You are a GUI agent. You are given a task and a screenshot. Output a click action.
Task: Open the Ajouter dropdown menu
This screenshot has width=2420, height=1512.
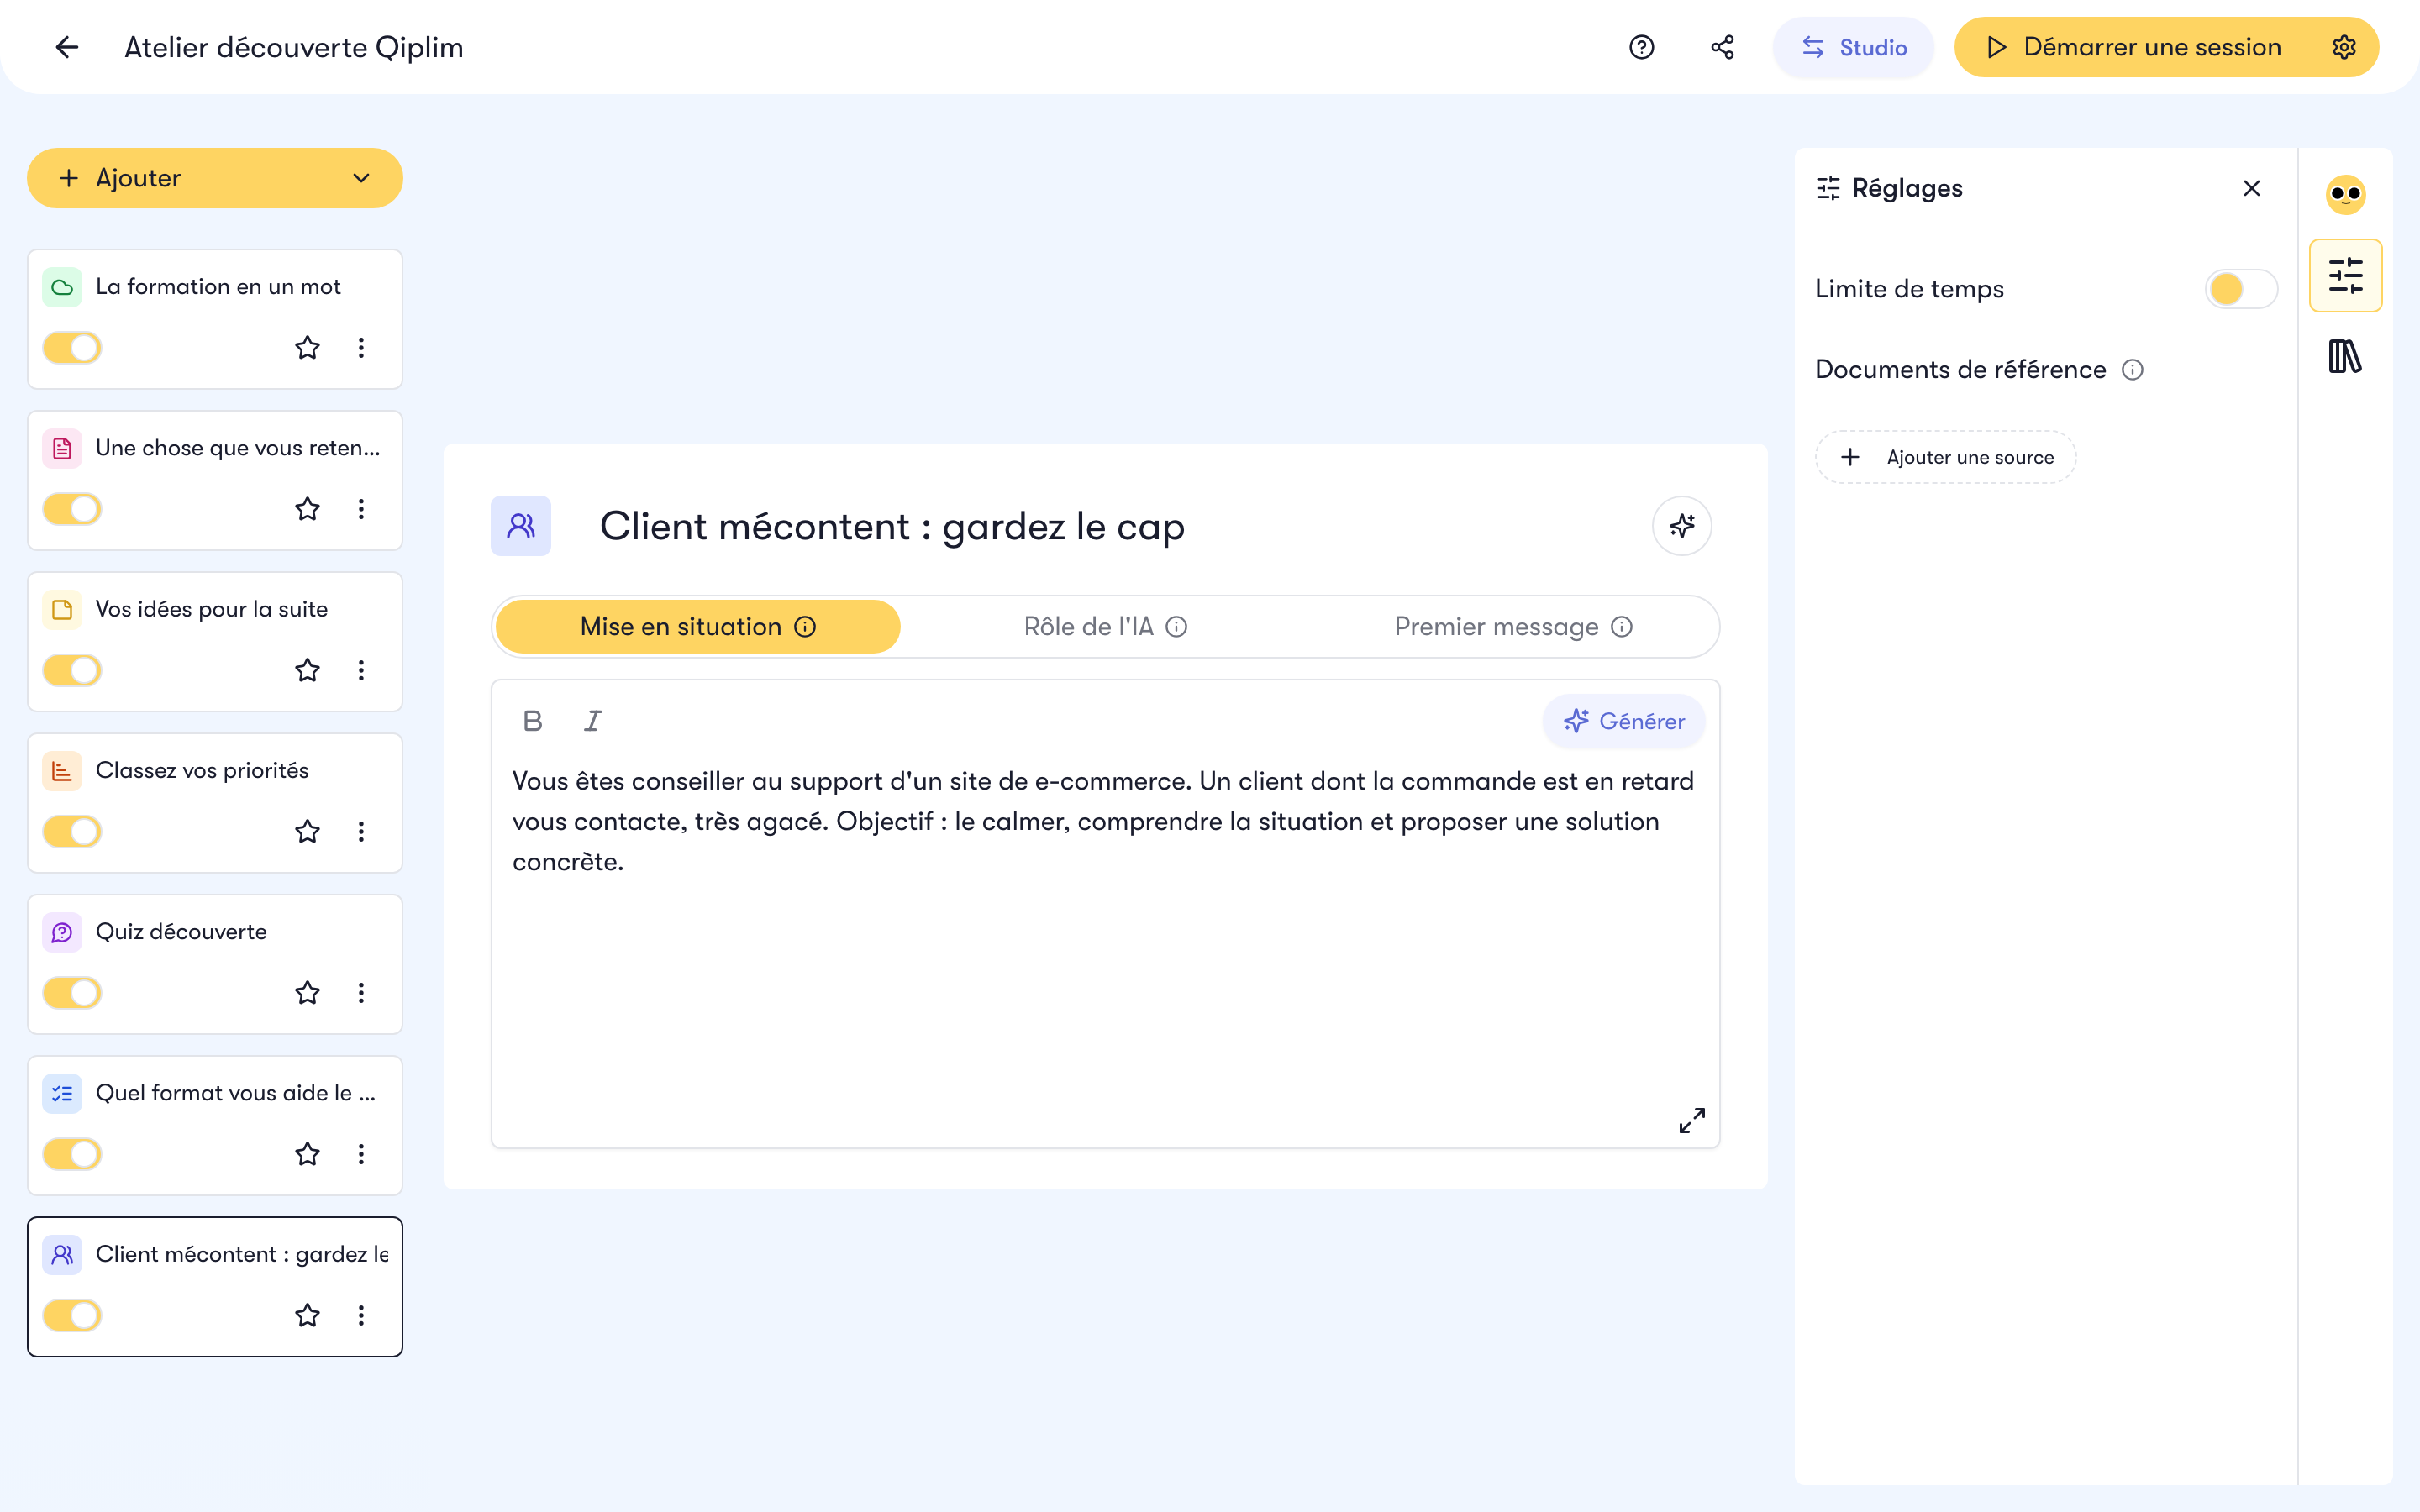(x=215, y=178)
